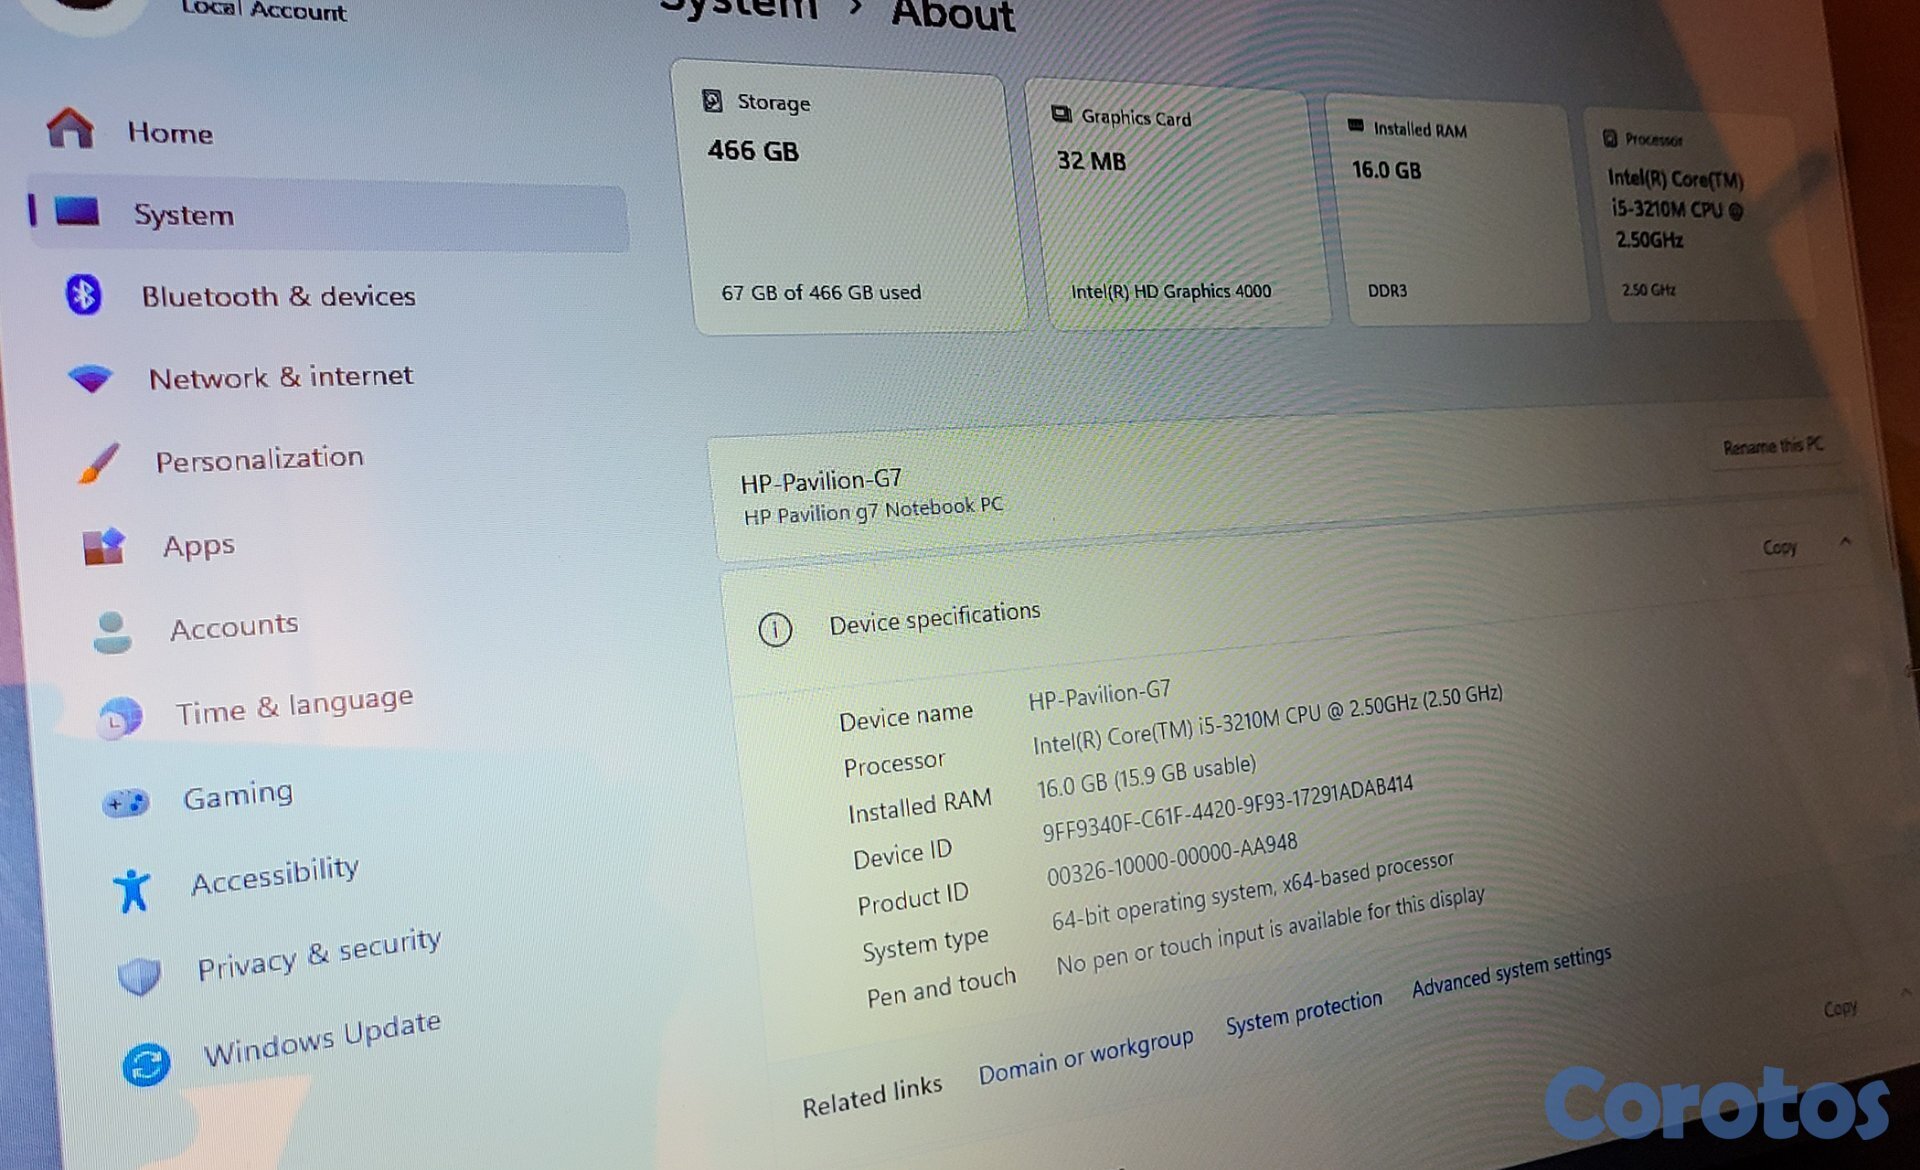1920x1170 pixels.
Task: Click the Rename this PC button
Action: coord(1772,446)
